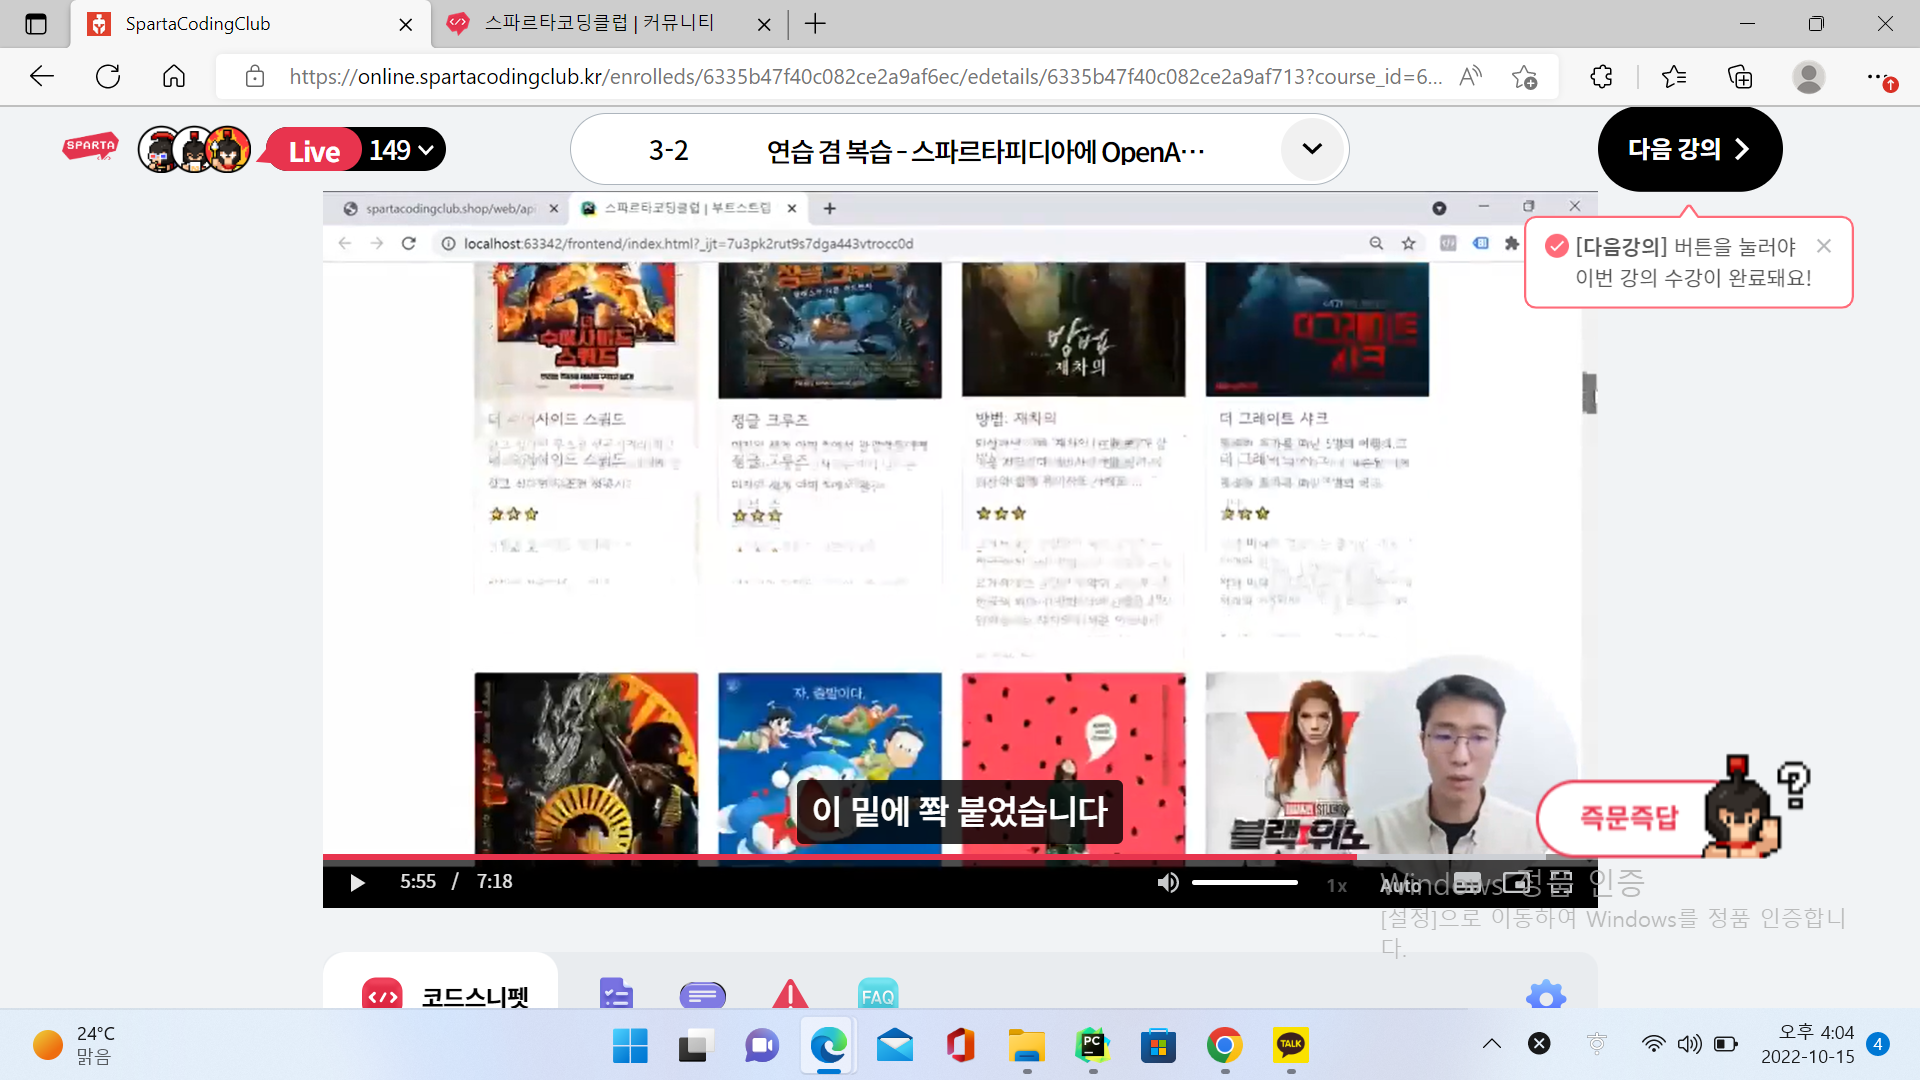Open the Teams chat taskbar icon
The height and width of the screenshot is (1080, 1920).
[762, 1046]
